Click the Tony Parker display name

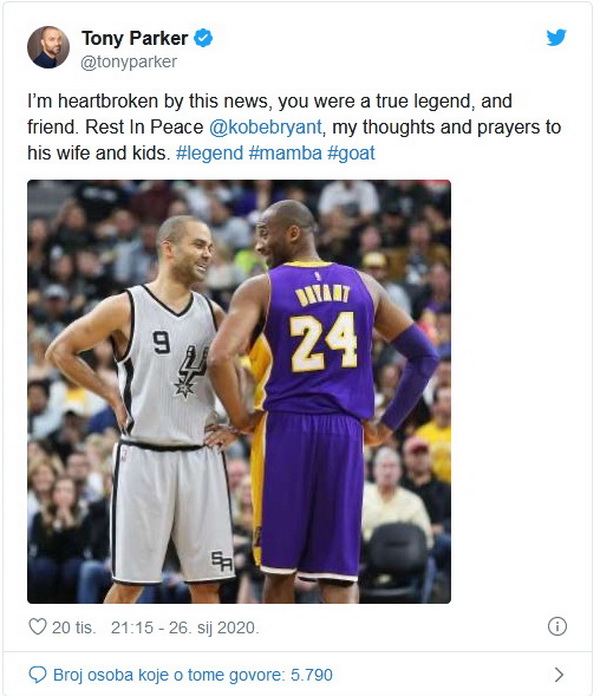point(135,38)
